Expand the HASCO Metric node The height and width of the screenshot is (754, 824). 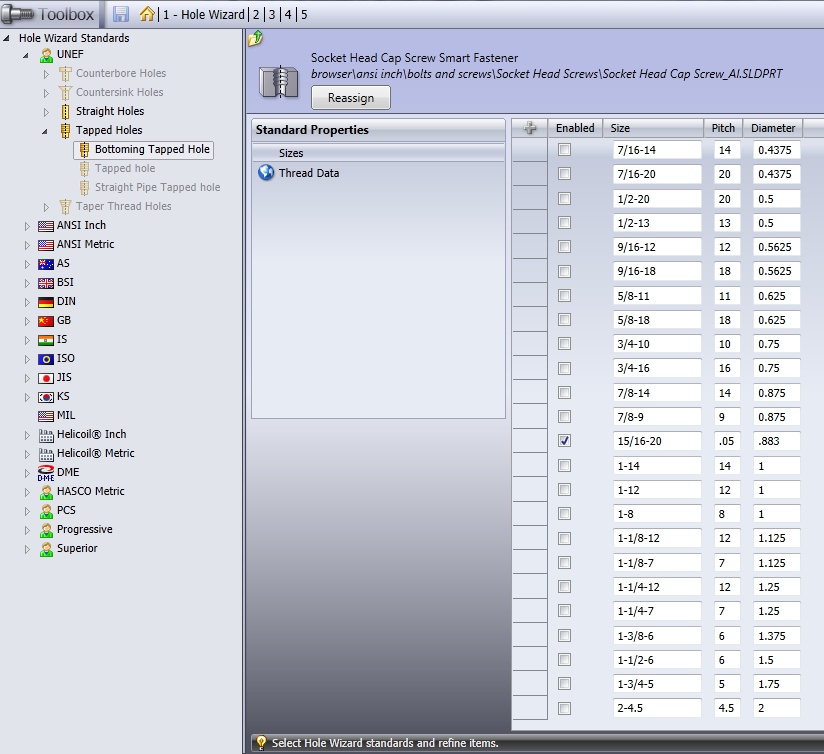pyautogui.click(x=27, y=492)
